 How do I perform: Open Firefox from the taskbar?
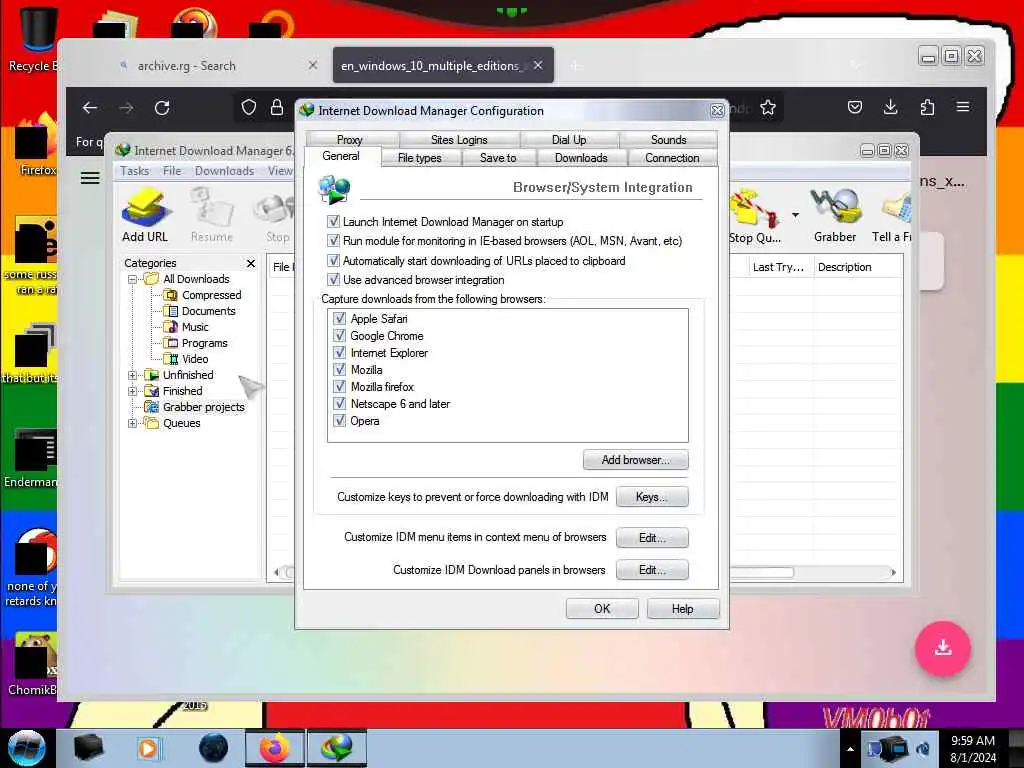pyautogui.click(x=274, y=748)
